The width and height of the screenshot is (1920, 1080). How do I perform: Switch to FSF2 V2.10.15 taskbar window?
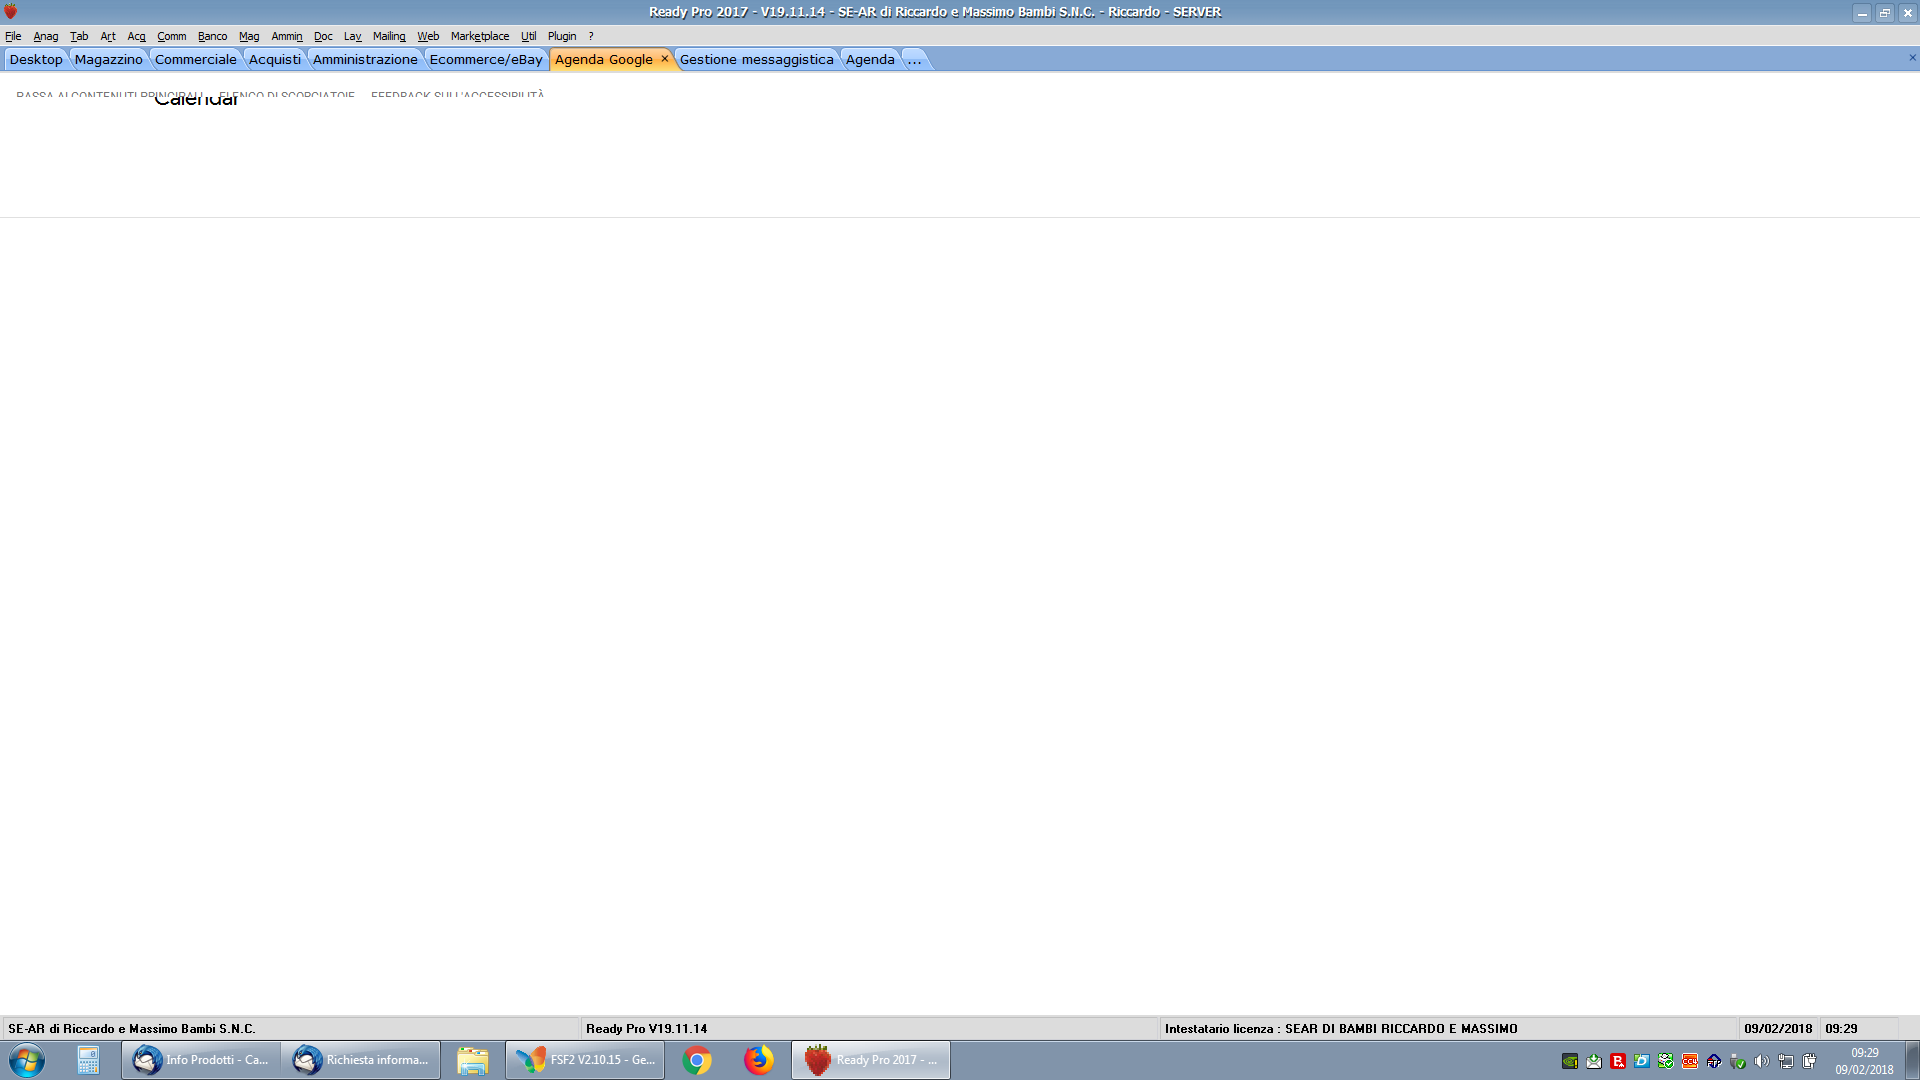[585, 1060]
